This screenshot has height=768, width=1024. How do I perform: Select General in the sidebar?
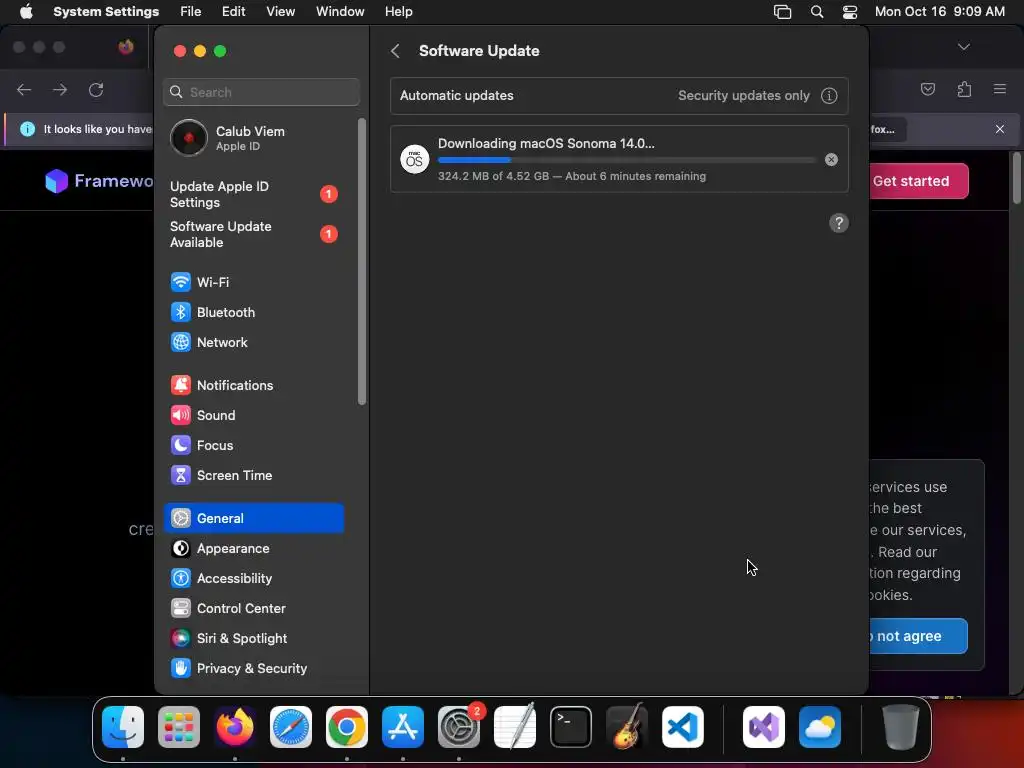pos(253,519)
